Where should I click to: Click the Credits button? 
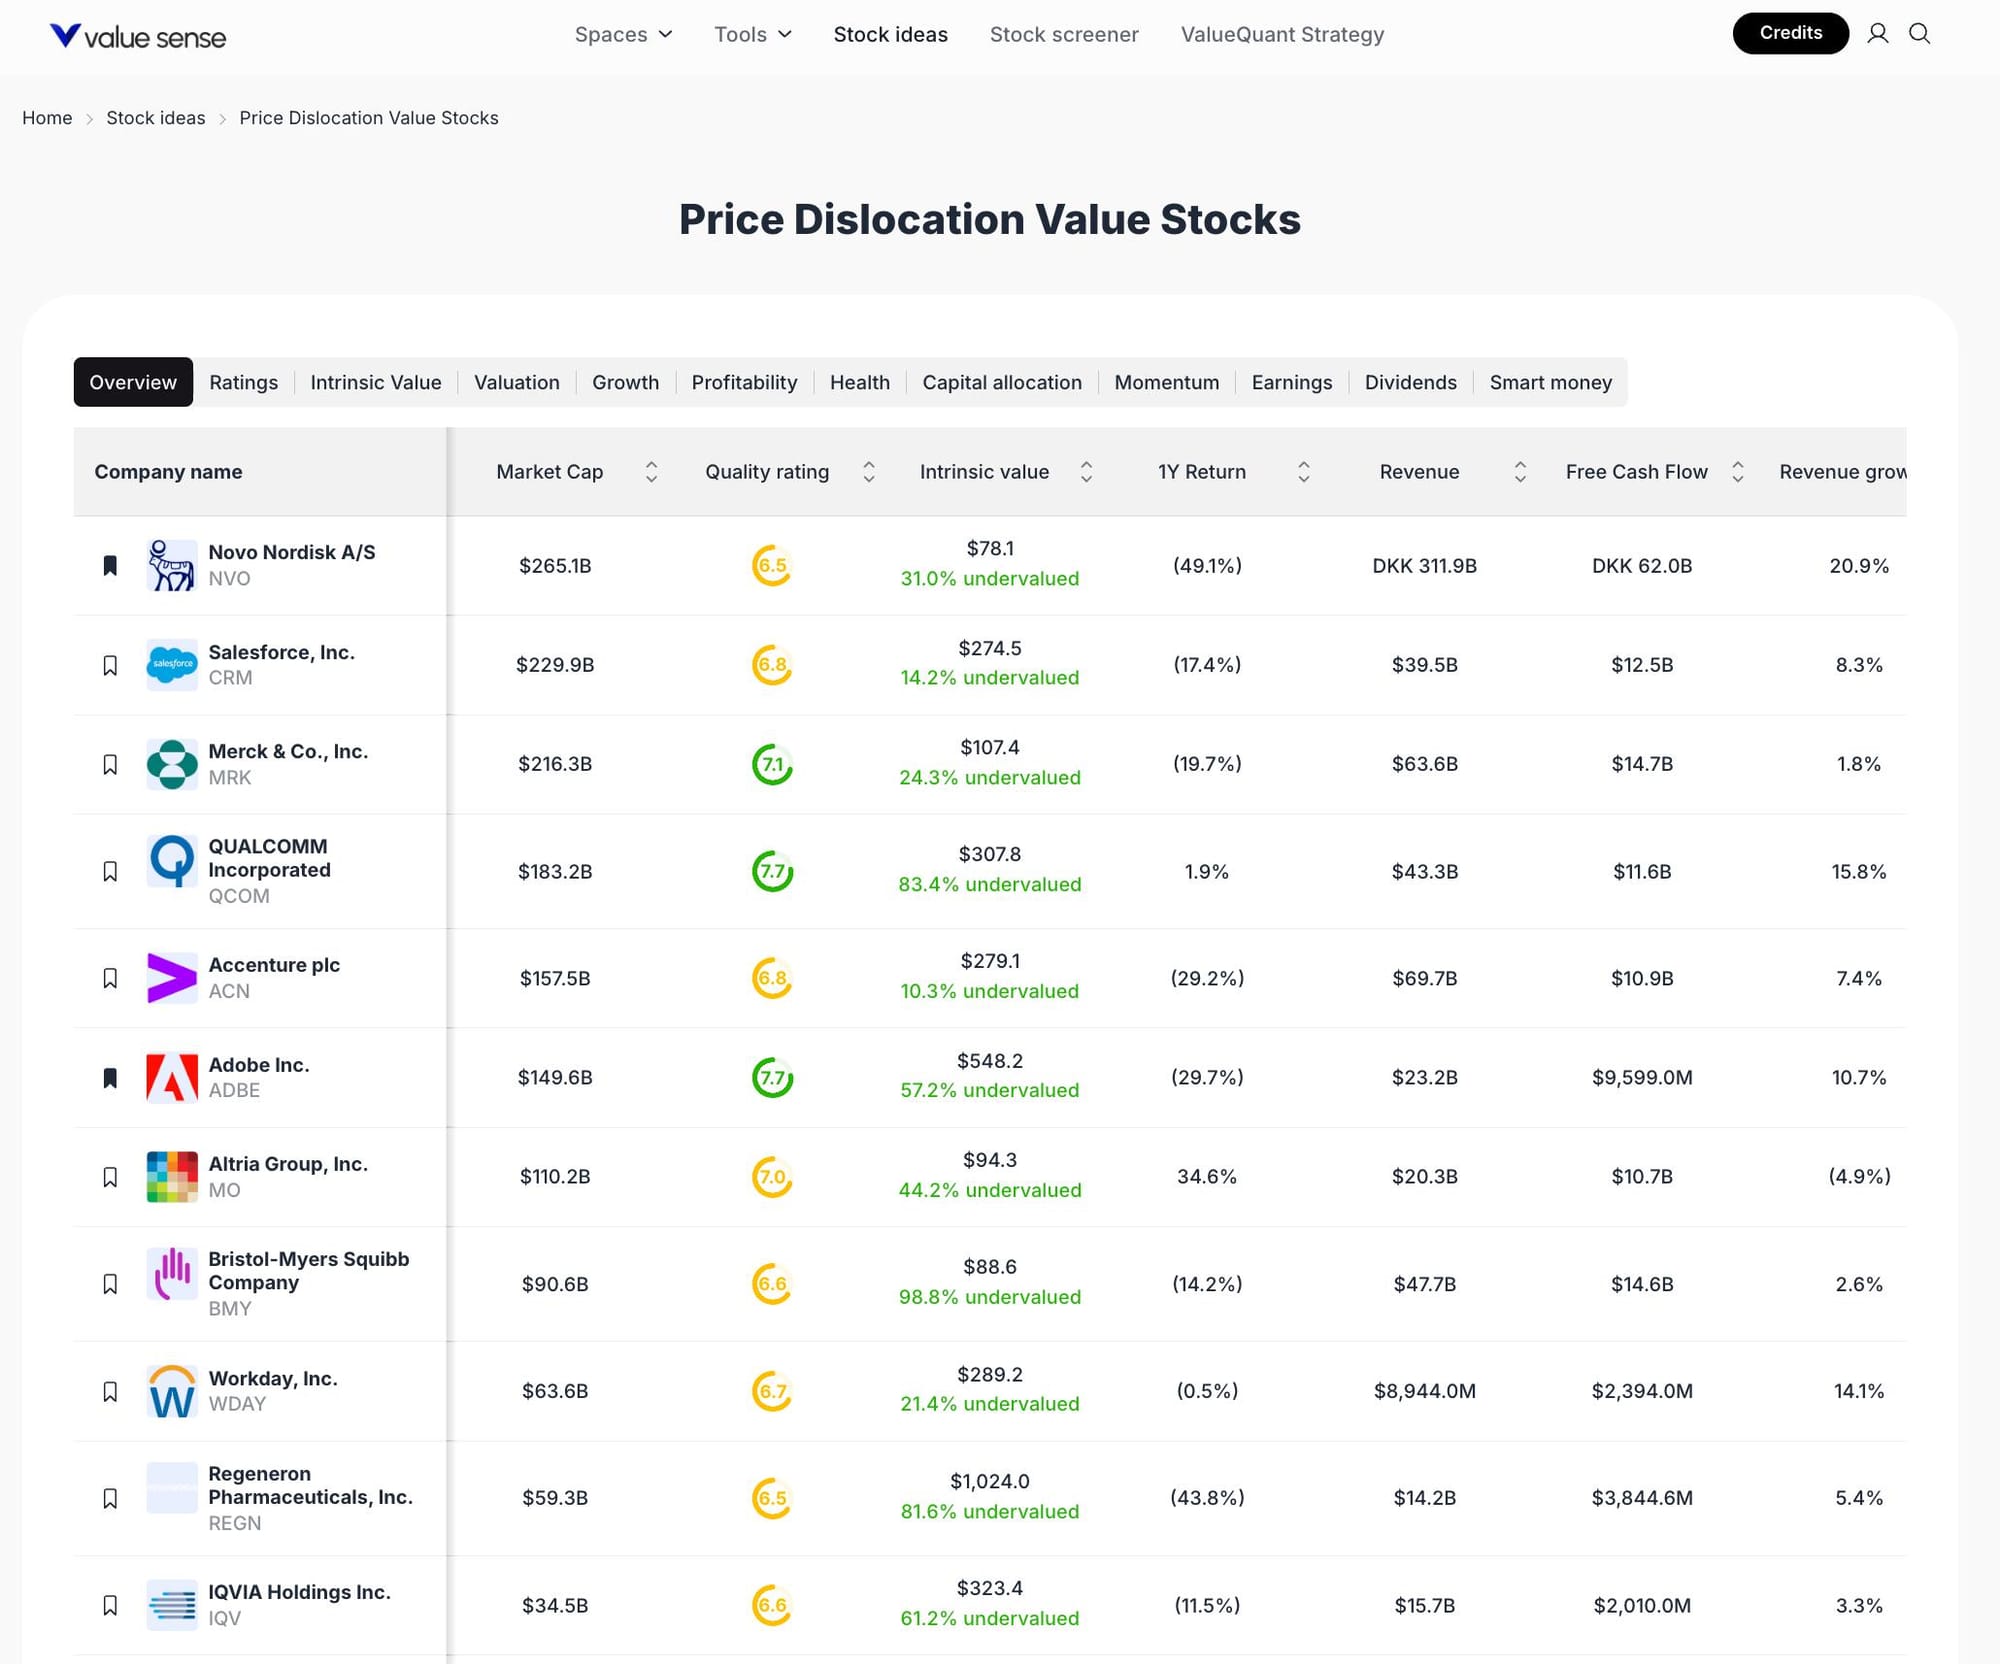coord(1790,33)
